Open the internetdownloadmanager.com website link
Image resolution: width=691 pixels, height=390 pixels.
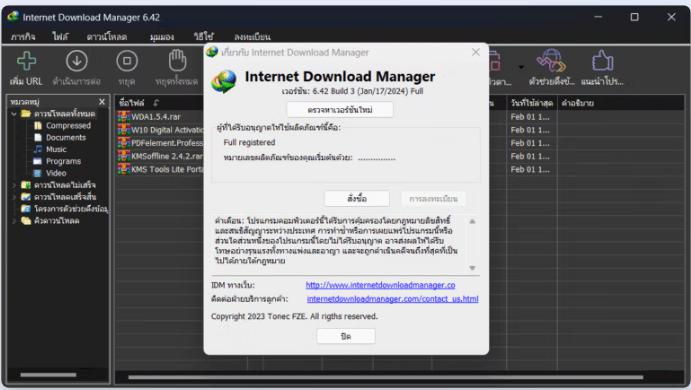380,285
